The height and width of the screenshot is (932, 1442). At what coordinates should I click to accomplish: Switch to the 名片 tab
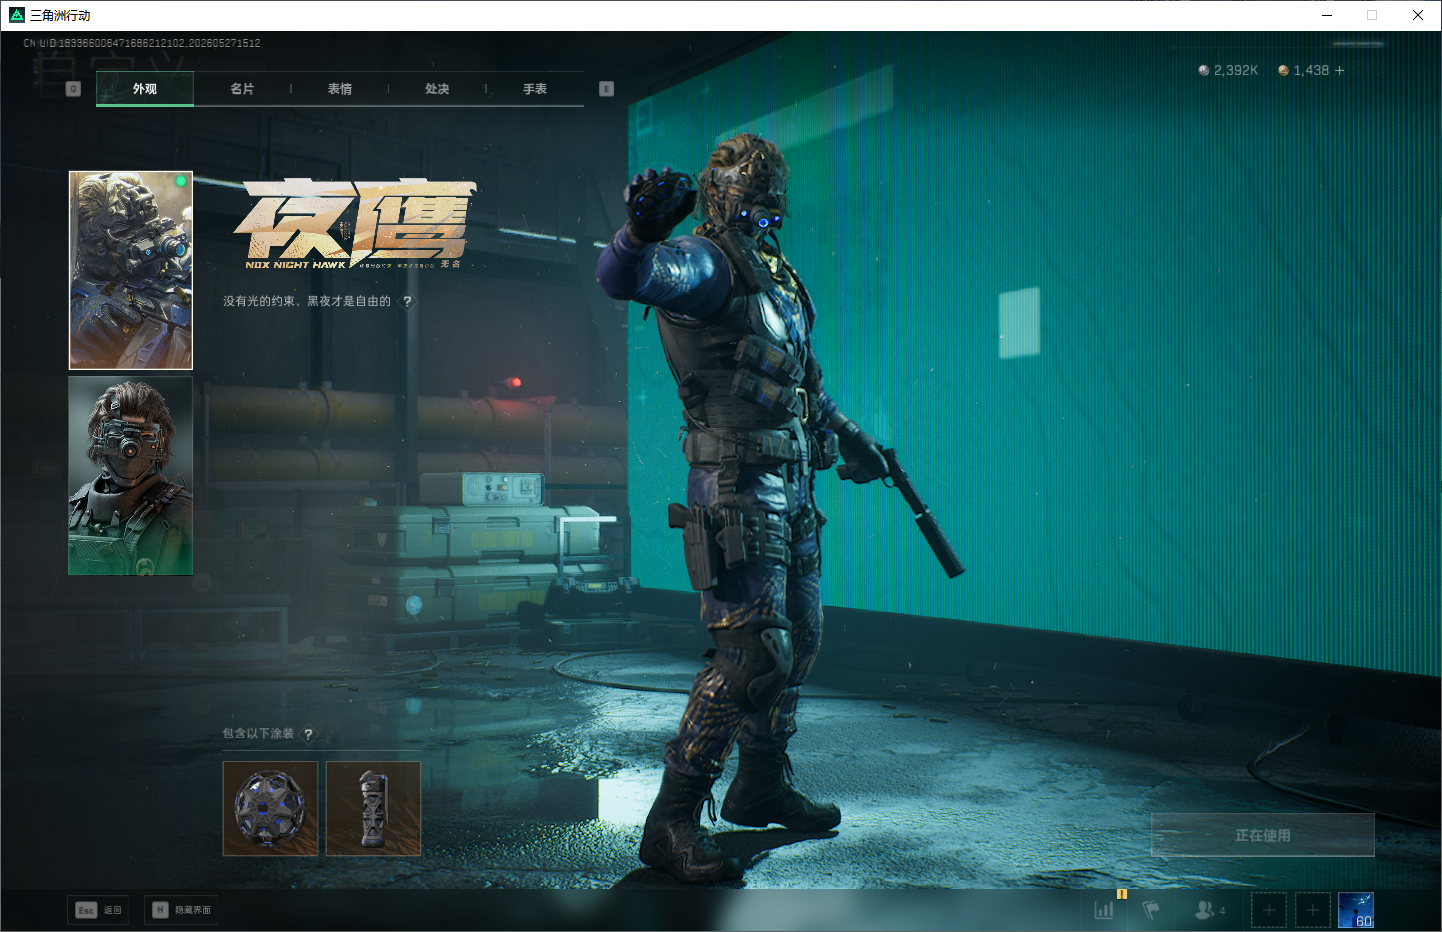242,89
